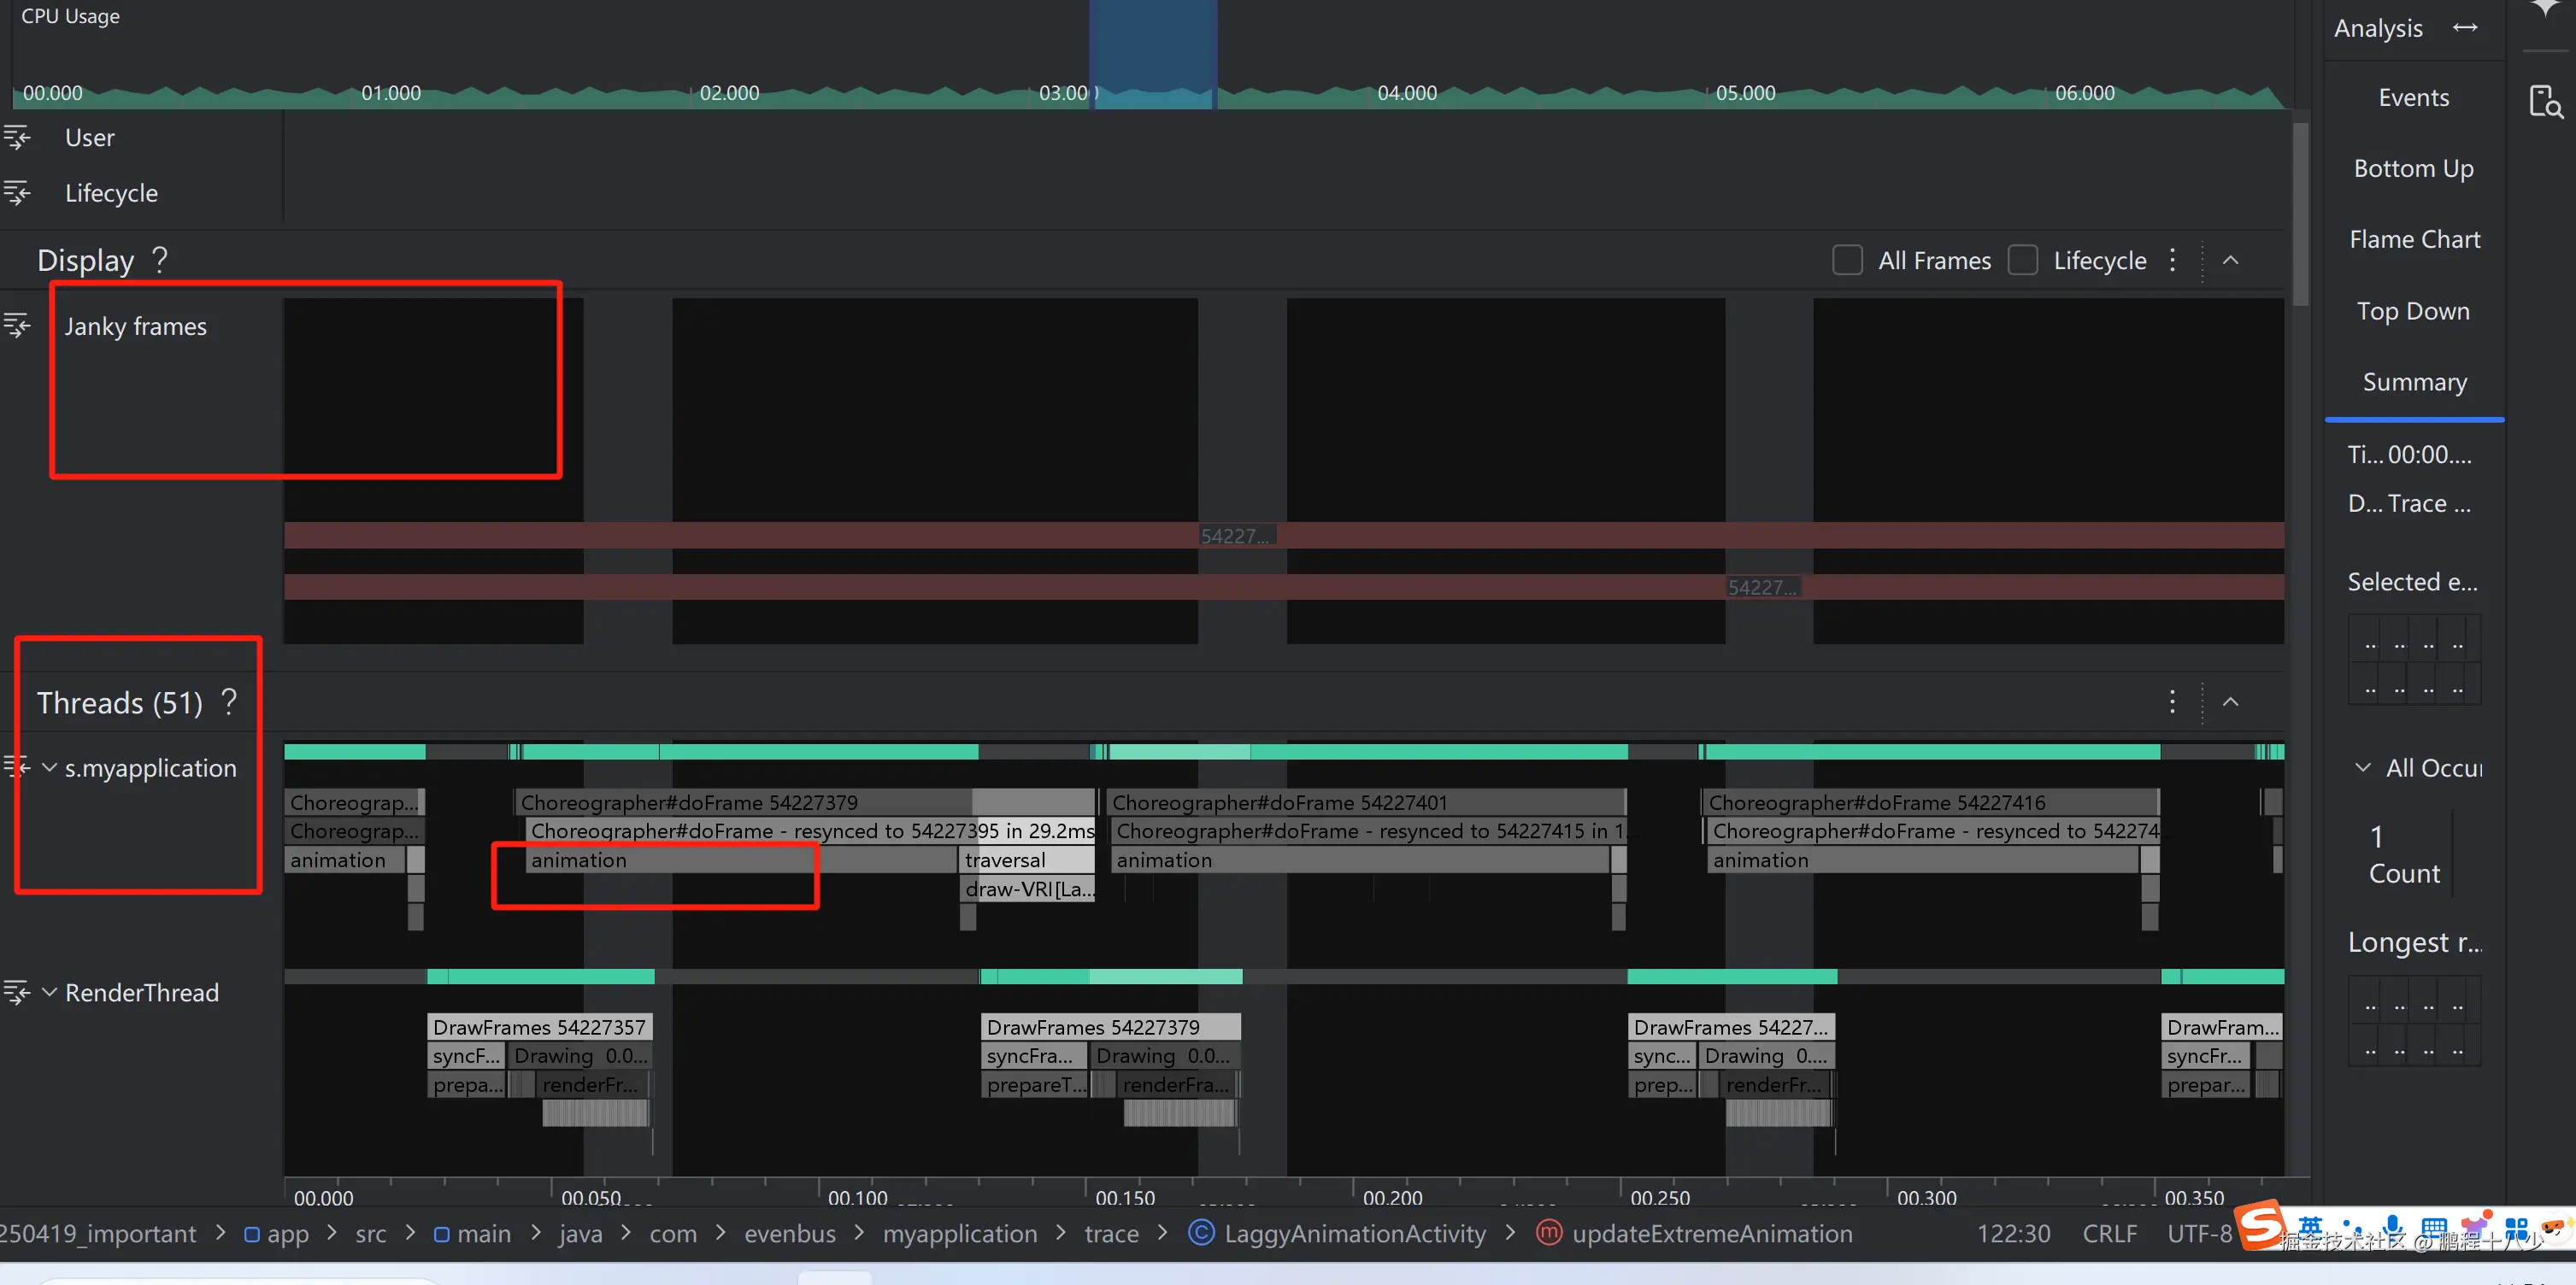Click the reorder handle beside User track
This screenshot has width=2576, height=1285.
tap(17, 137)
